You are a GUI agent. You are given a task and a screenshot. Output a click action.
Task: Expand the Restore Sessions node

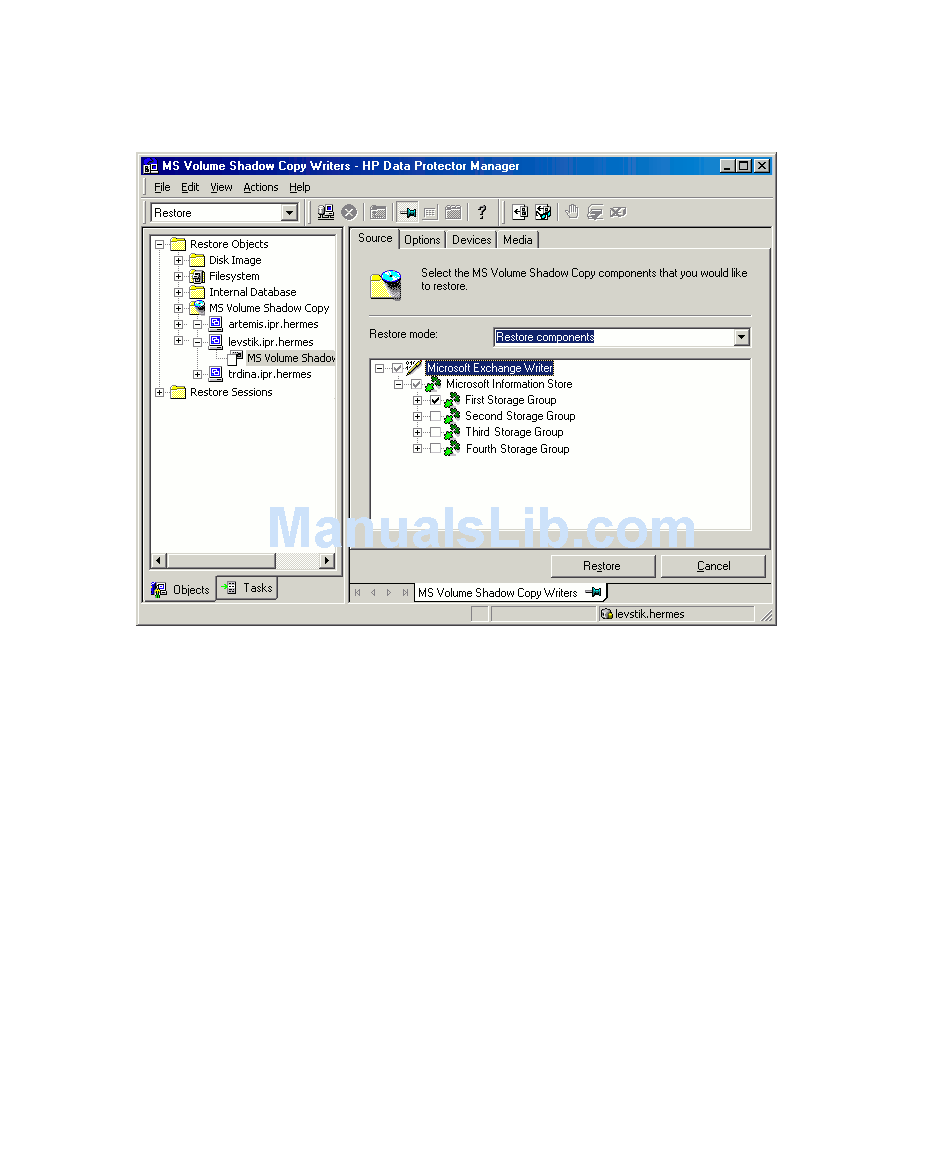(x=159, y=392)
